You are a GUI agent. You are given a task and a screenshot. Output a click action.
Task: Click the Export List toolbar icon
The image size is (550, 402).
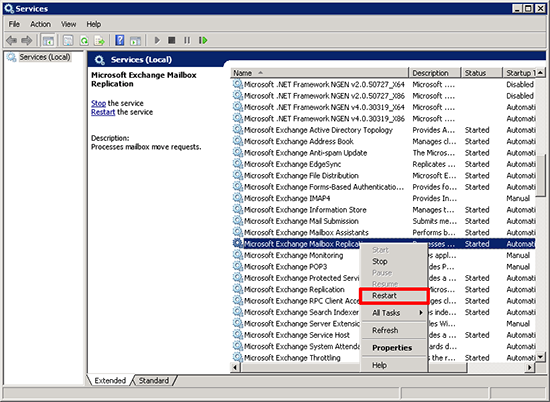coord(100,41)
